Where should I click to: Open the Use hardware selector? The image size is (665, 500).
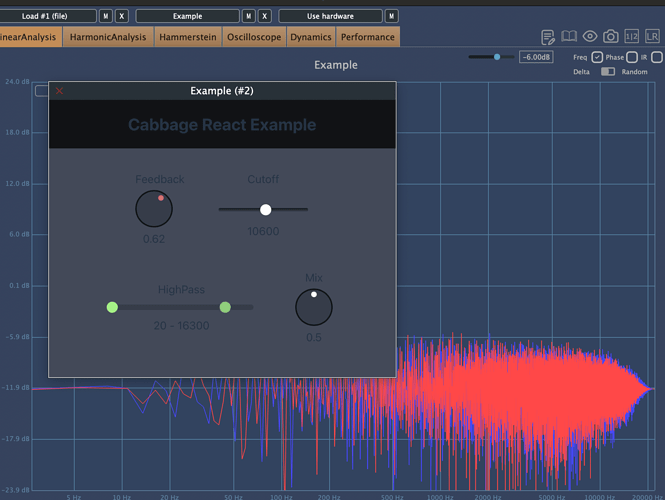[330, 16]
